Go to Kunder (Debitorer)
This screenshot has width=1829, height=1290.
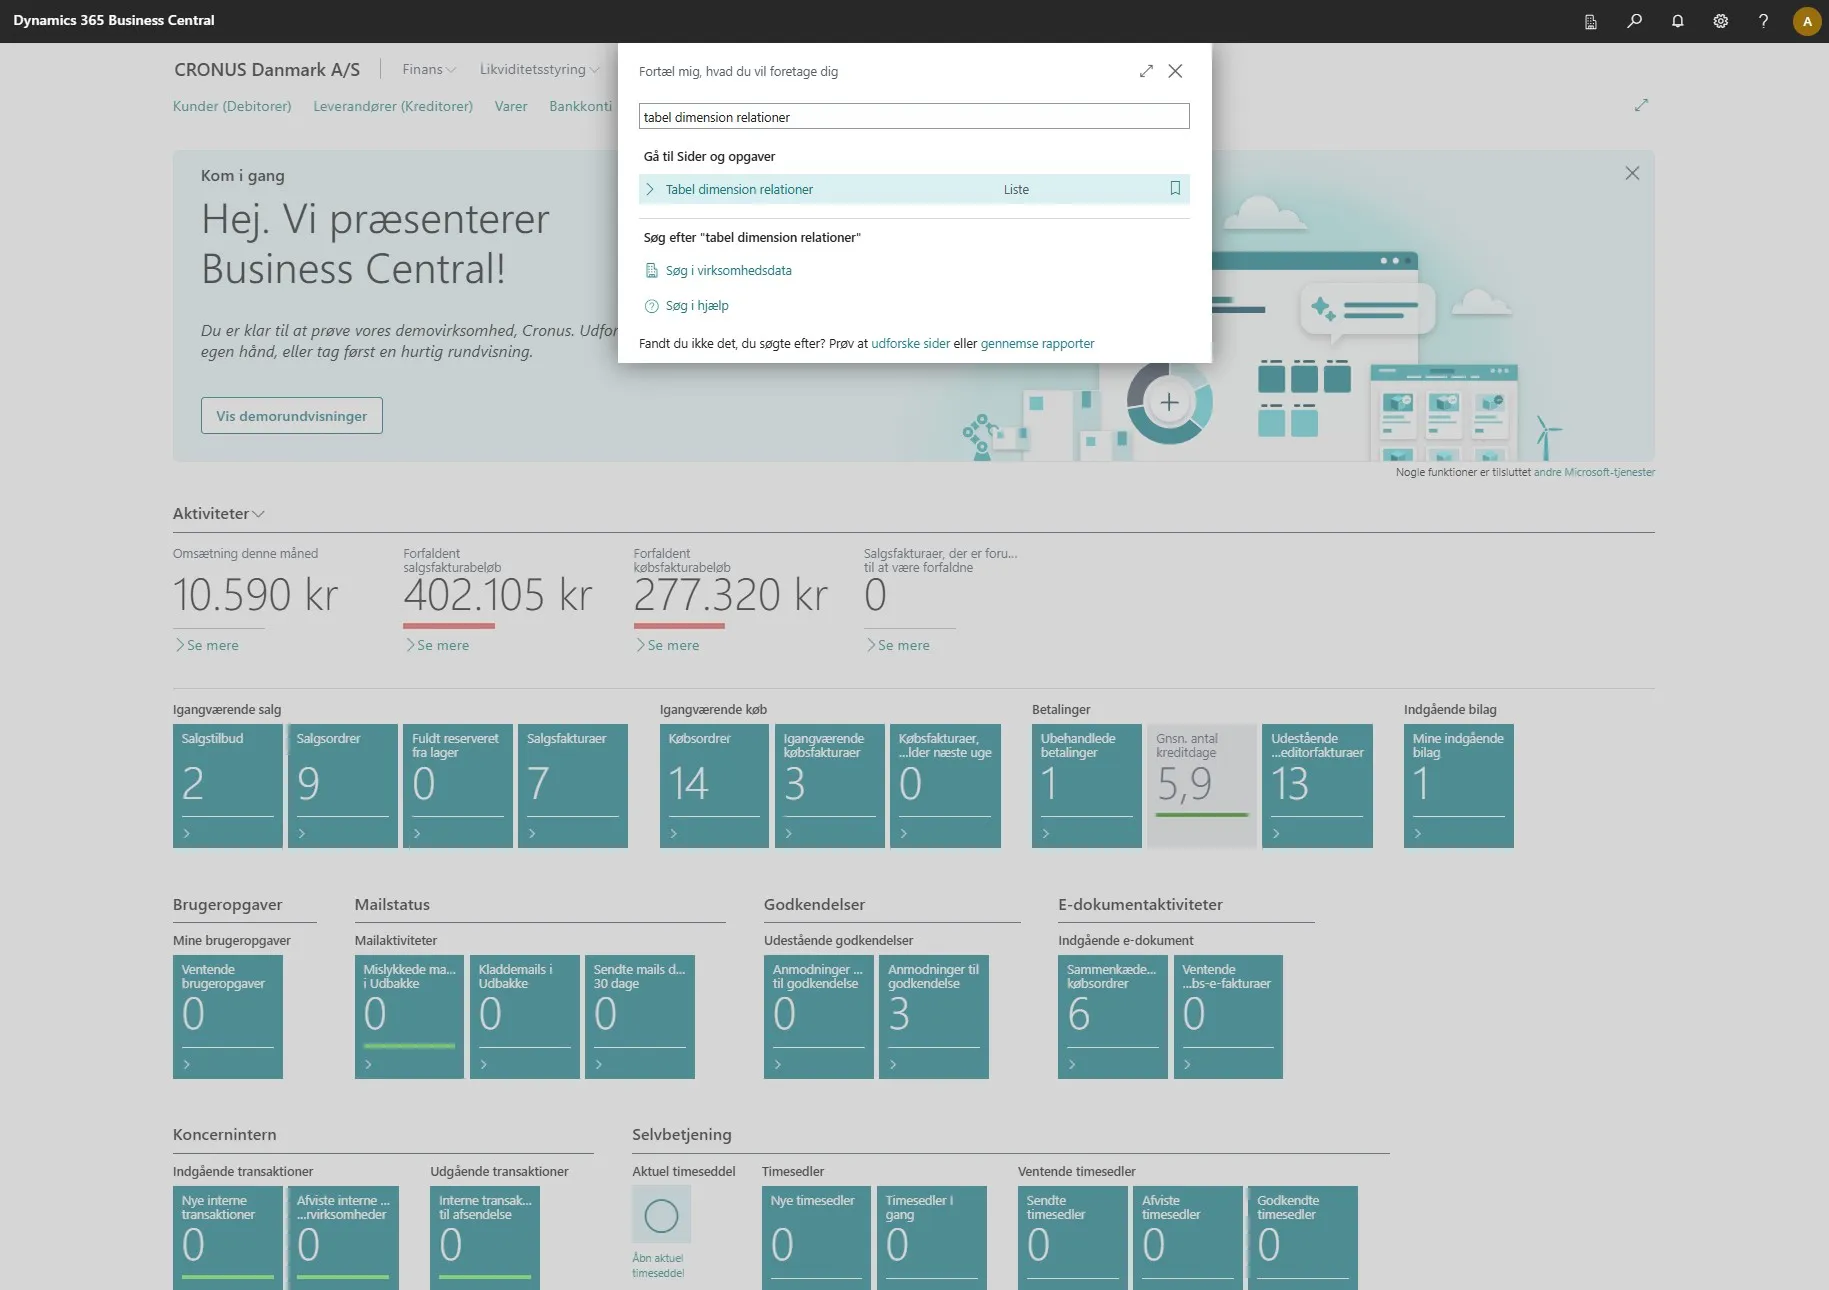(232, 106)
